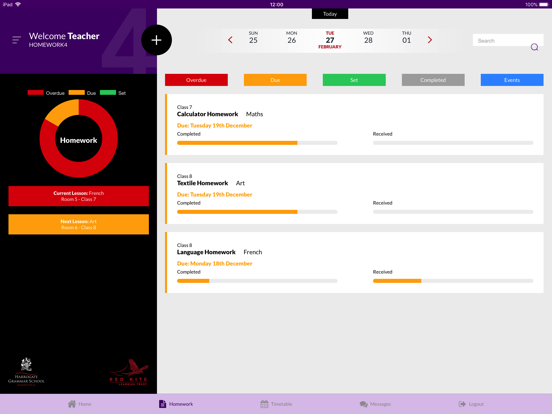This screenshot has height=414, width=552.
Task: Show the Events filter
Action: 512,80
